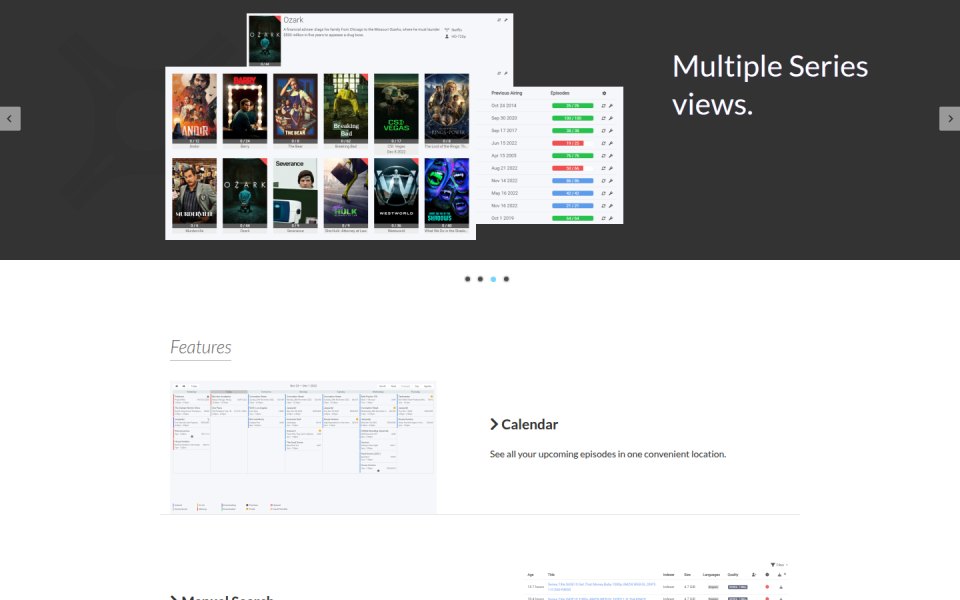Screen dimensions: 960x600
Task: Click the Manual Search table screenshot
Action: point(656,580)
